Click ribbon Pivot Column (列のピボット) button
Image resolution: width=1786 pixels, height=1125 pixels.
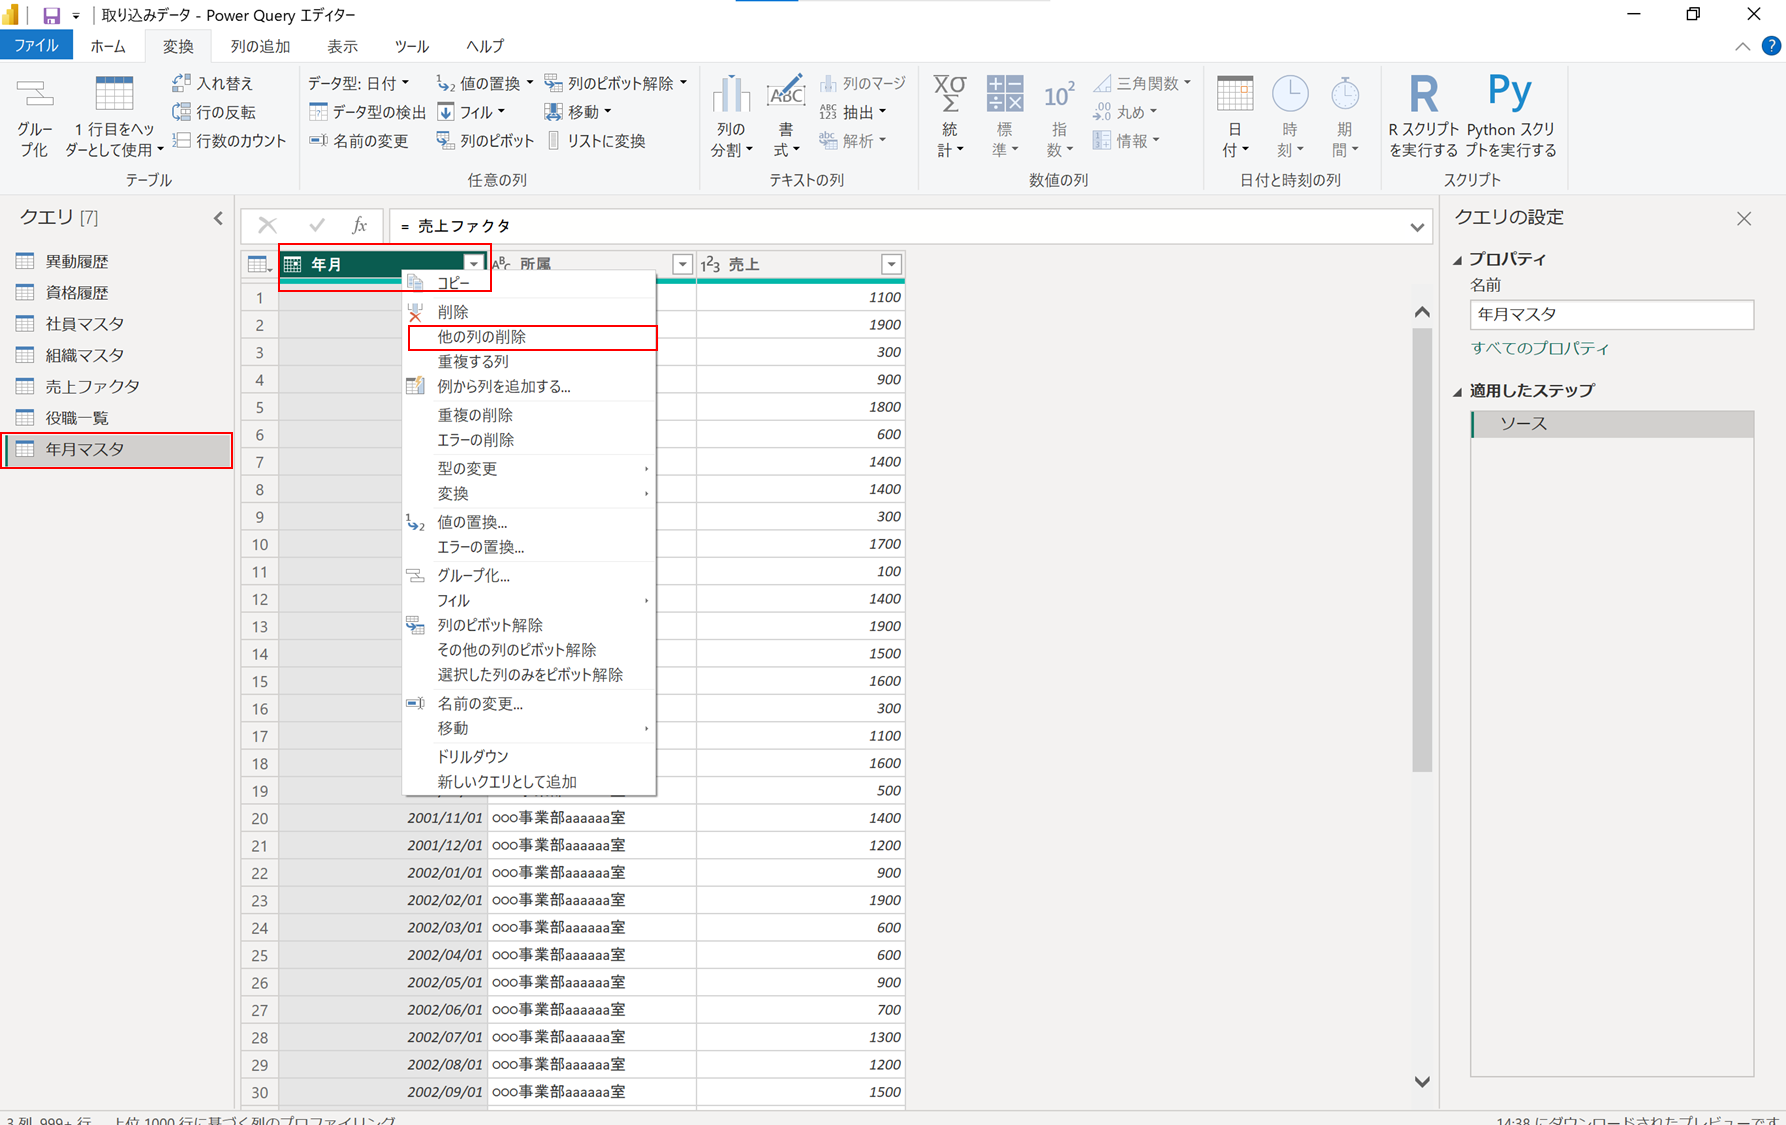point(485,141)
